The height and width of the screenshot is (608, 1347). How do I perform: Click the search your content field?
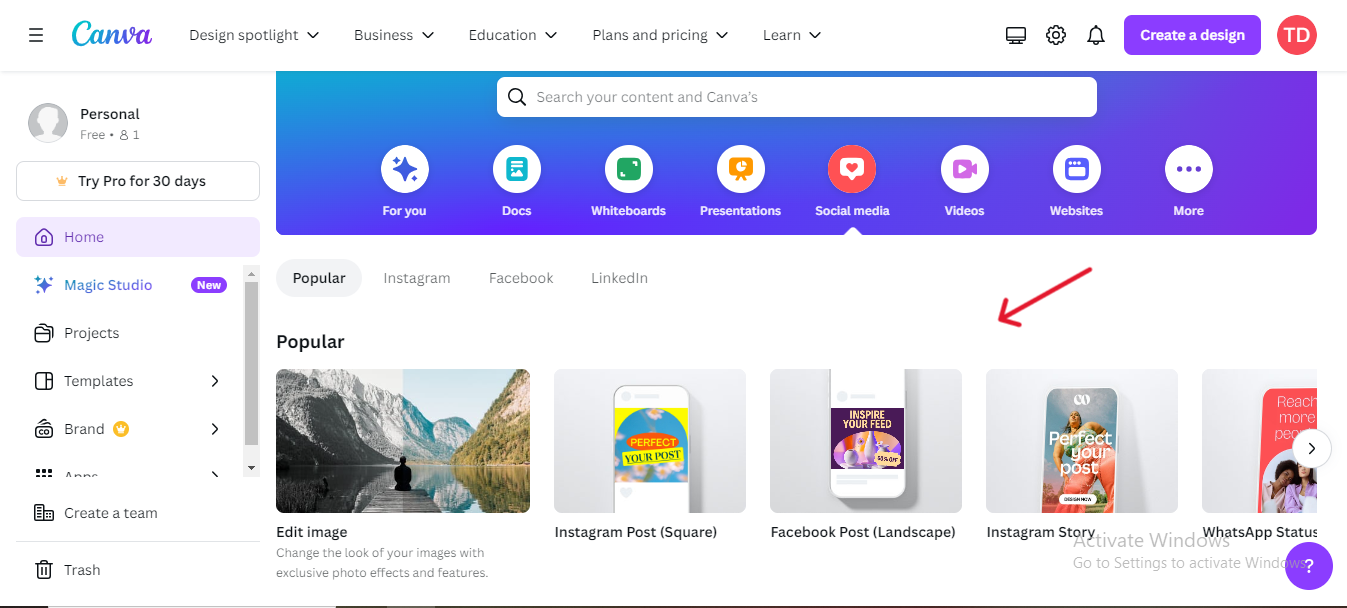click(797, 97)
